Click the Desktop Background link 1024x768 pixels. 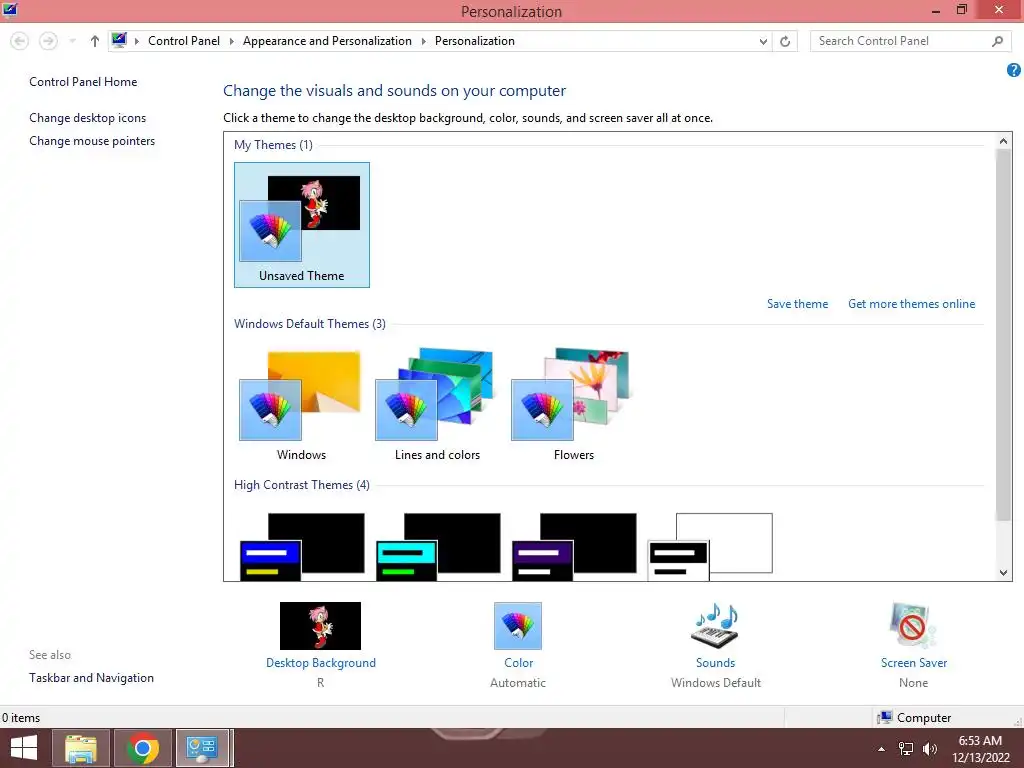click(321, 663)
